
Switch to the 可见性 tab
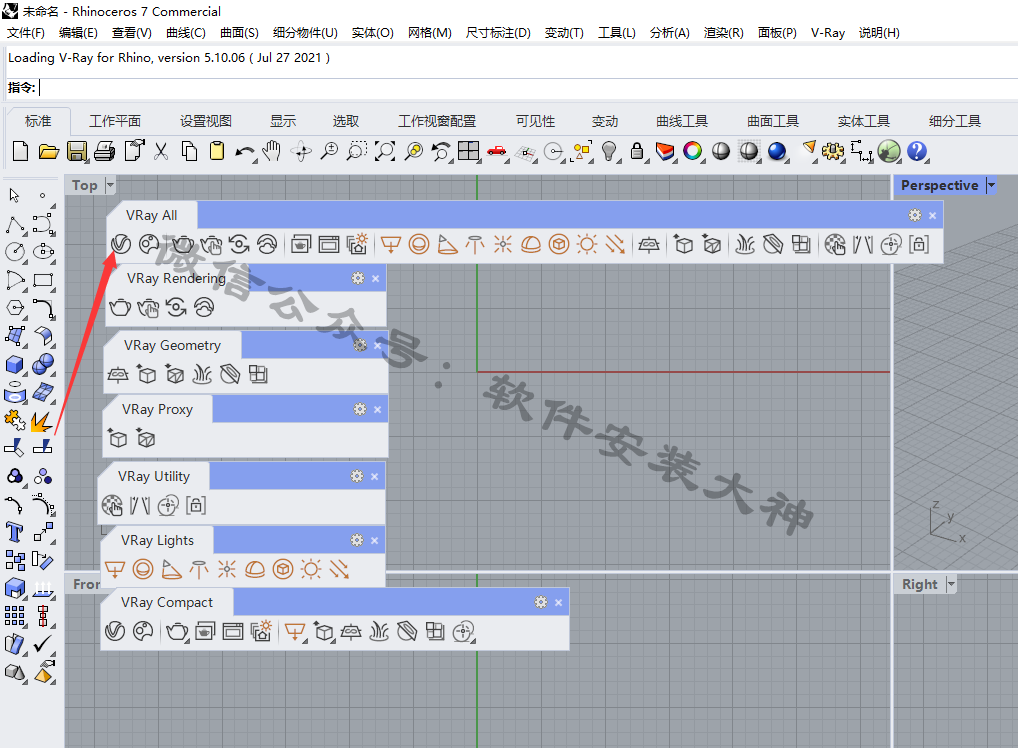click(535, 121)
